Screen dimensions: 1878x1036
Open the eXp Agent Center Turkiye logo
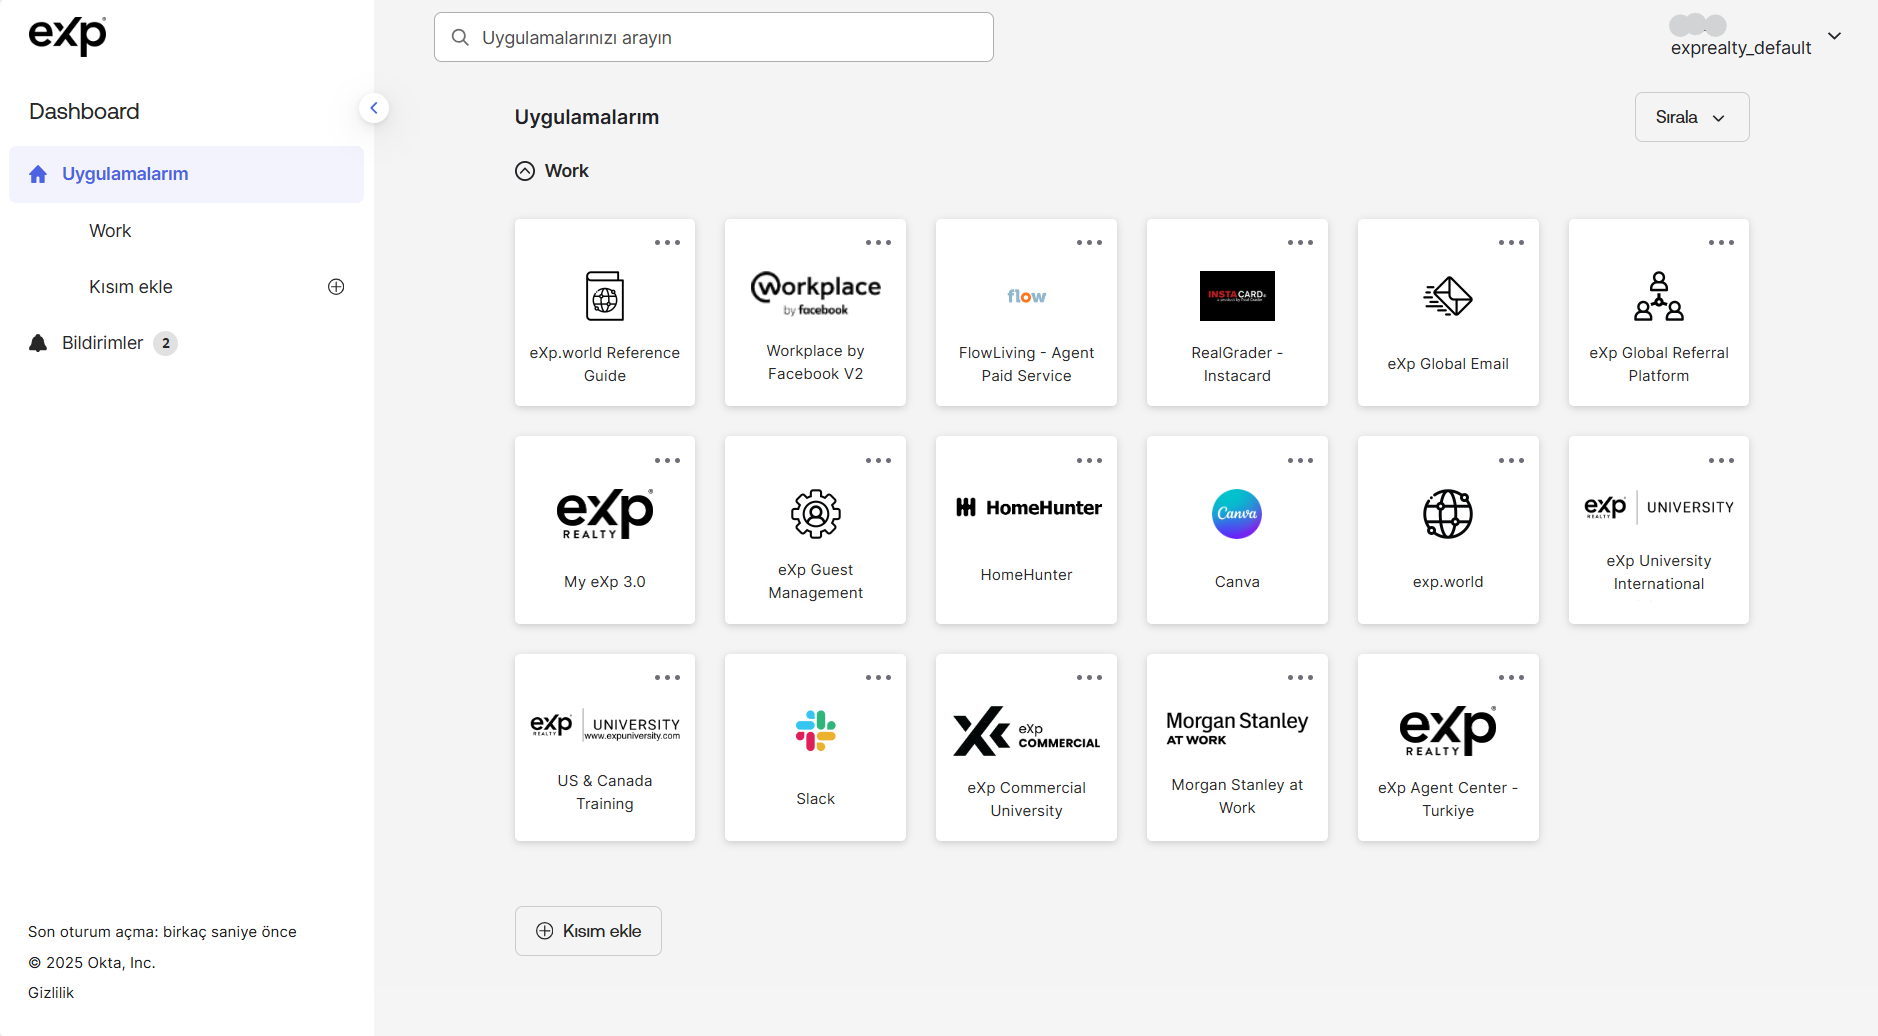tap(1448, 731)
